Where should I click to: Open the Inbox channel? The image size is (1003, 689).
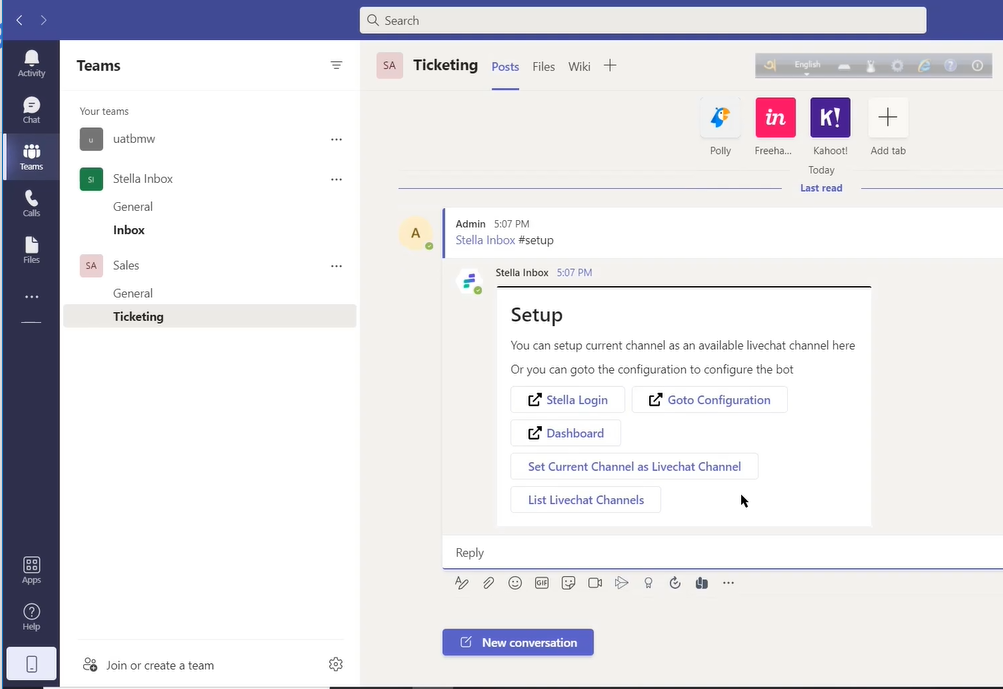210,230
